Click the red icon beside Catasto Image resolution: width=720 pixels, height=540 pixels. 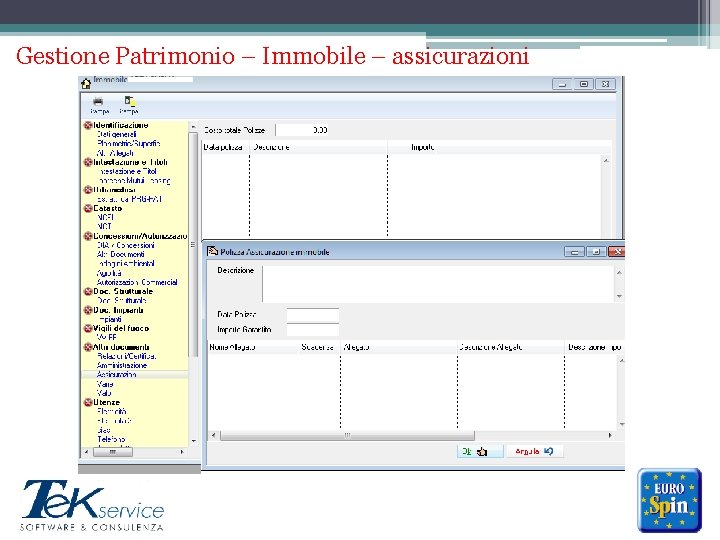88,208
